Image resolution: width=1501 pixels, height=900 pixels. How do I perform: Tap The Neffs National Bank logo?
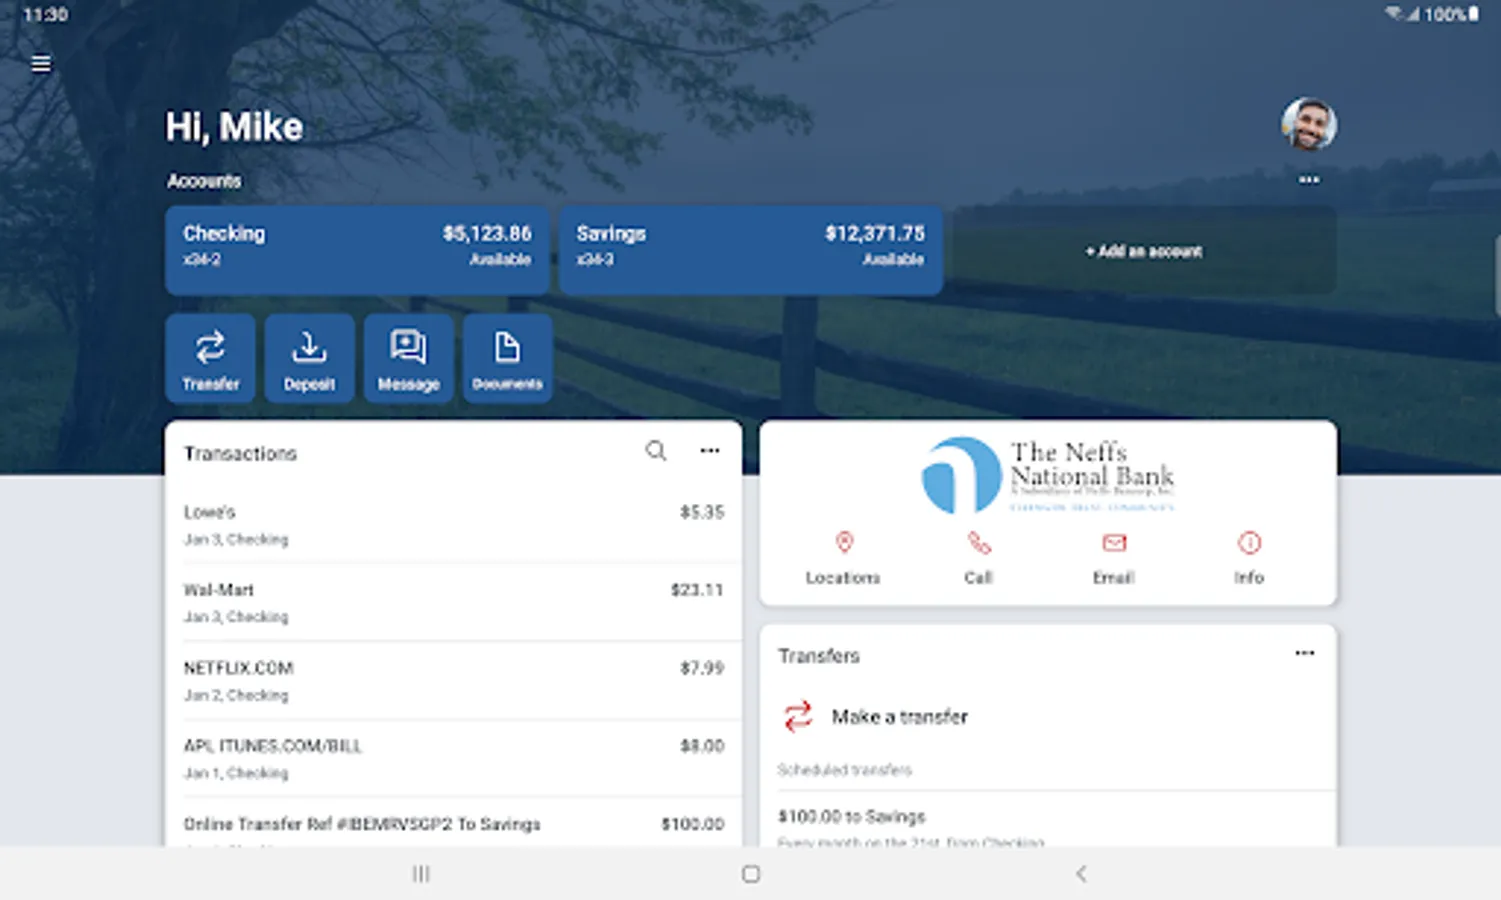[x=1047, y=475]
